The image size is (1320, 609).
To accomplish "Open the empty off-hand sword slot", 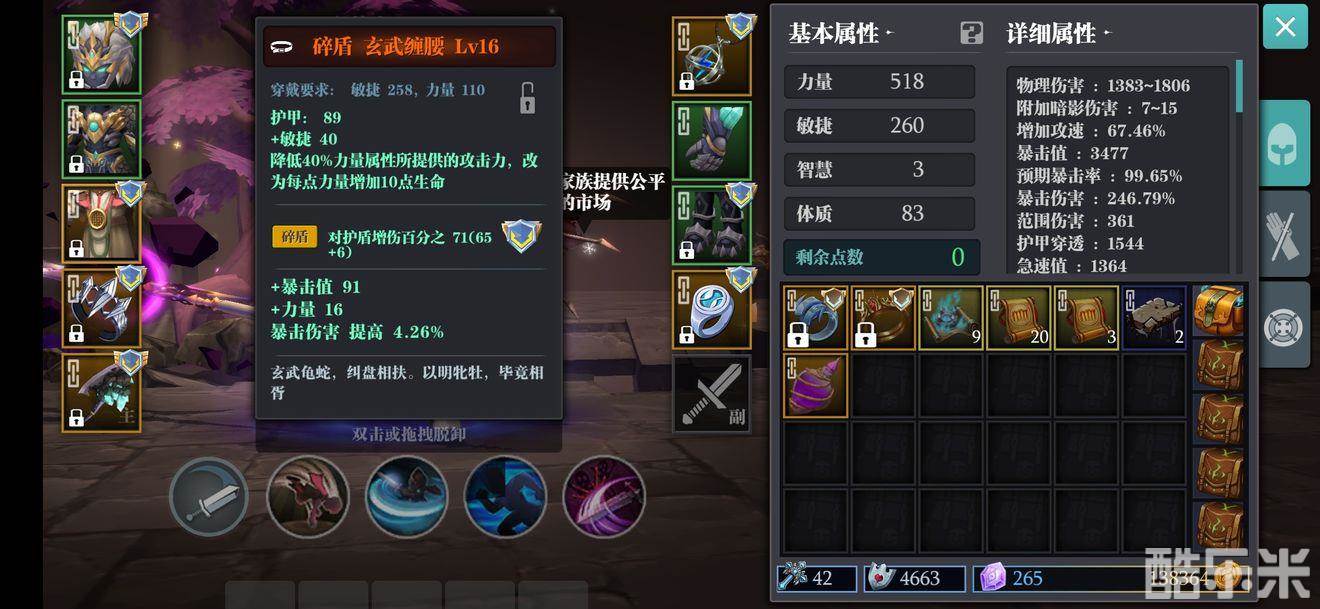I will coord(711,393).
